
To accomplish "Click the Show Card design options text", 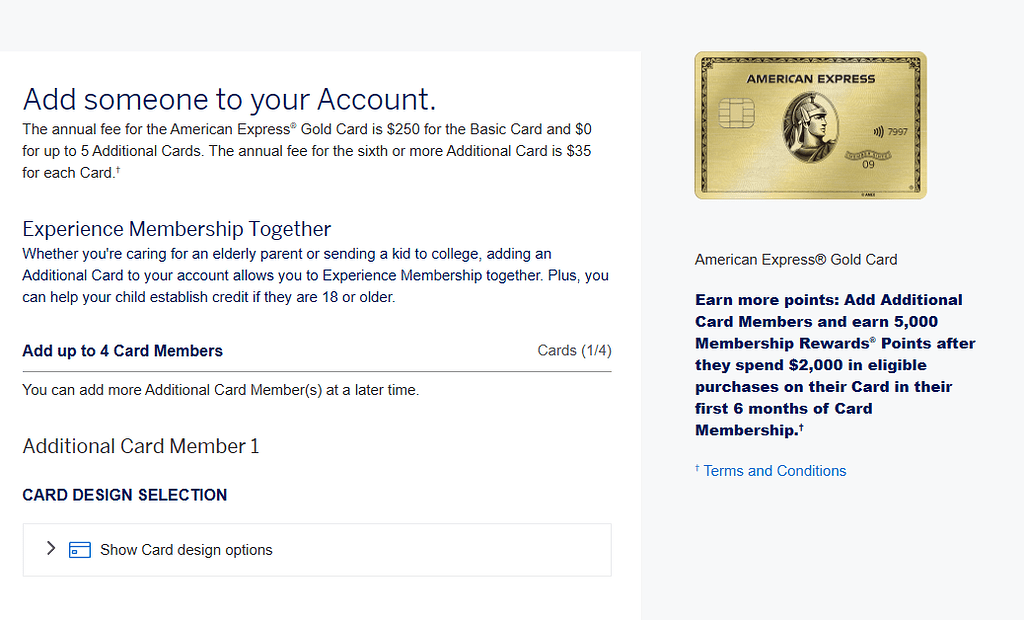I will pos(185,548).
